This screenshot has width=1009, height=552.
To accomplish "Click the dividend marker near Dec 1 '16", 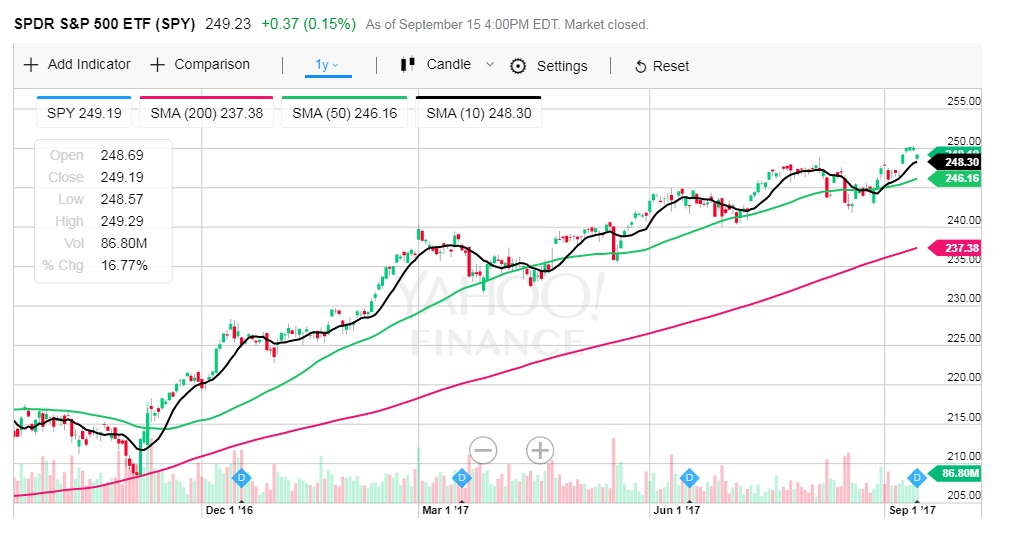I will (241, 478).
